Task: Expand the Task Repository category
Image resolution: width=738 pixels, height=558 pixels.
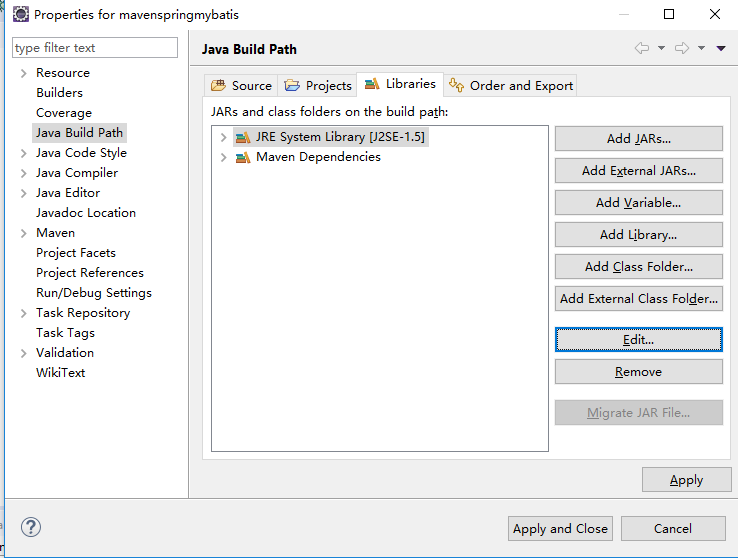Action: click(x=24, y=313)
